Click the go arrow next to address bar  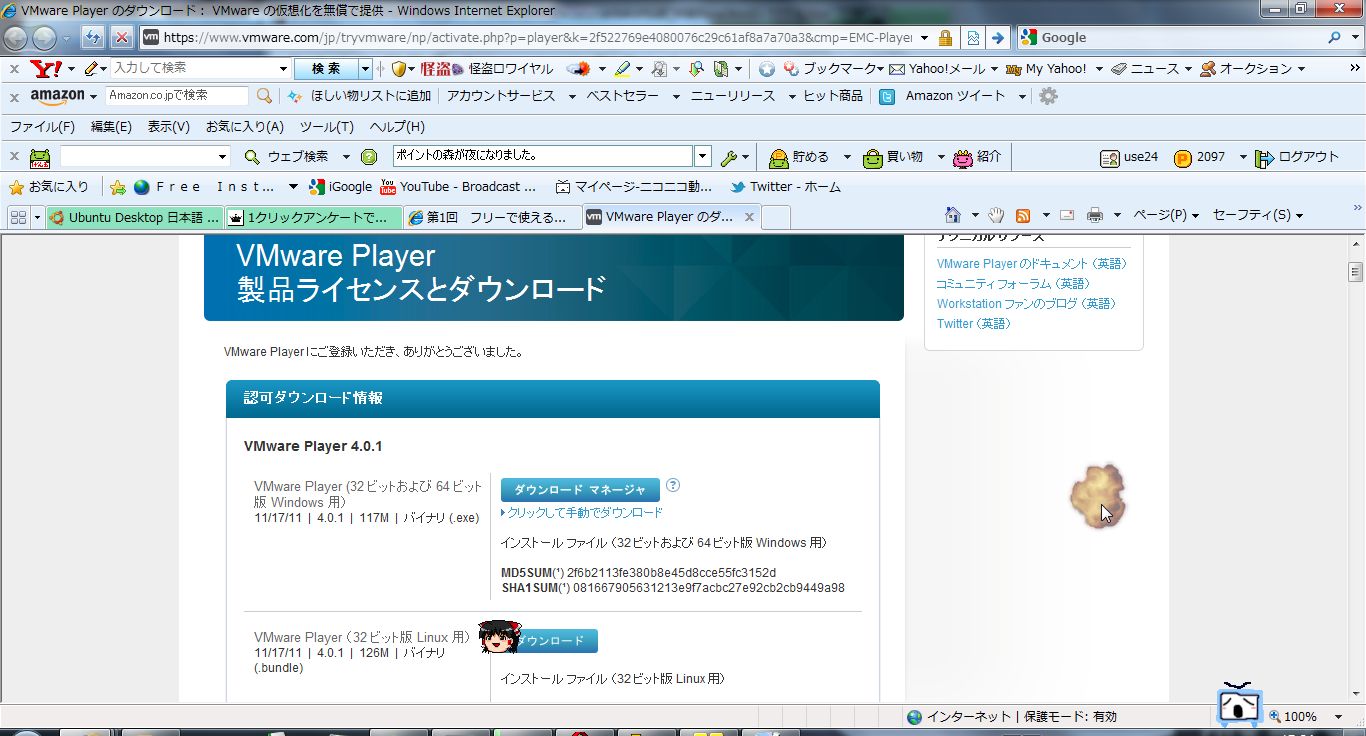tap(997, 38)
